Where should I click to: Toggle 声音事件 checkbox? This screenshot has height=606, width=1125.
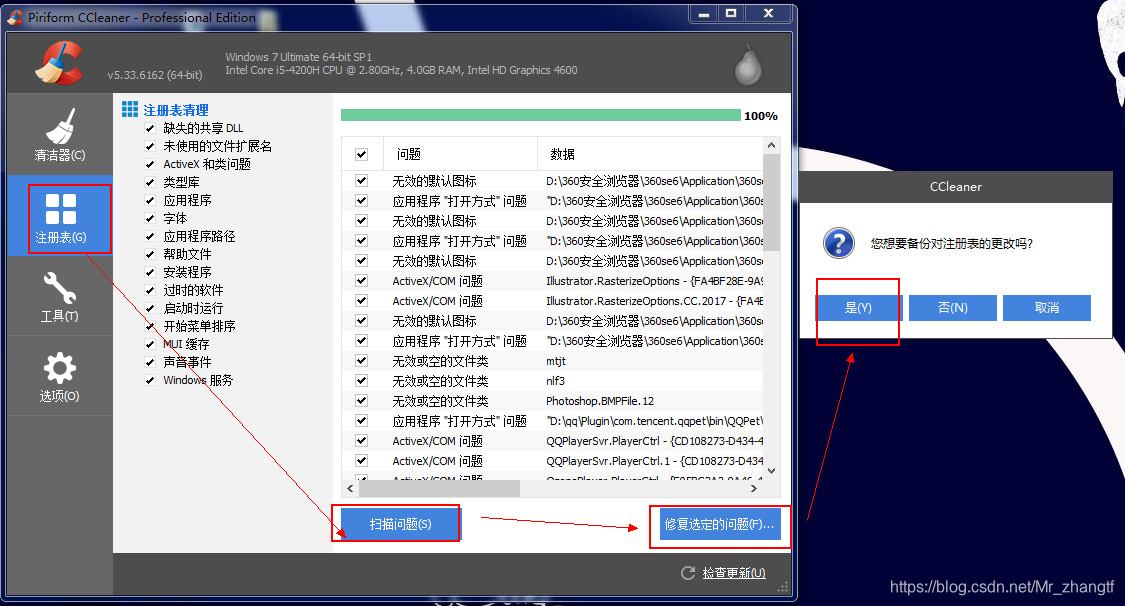coord(150,362)
